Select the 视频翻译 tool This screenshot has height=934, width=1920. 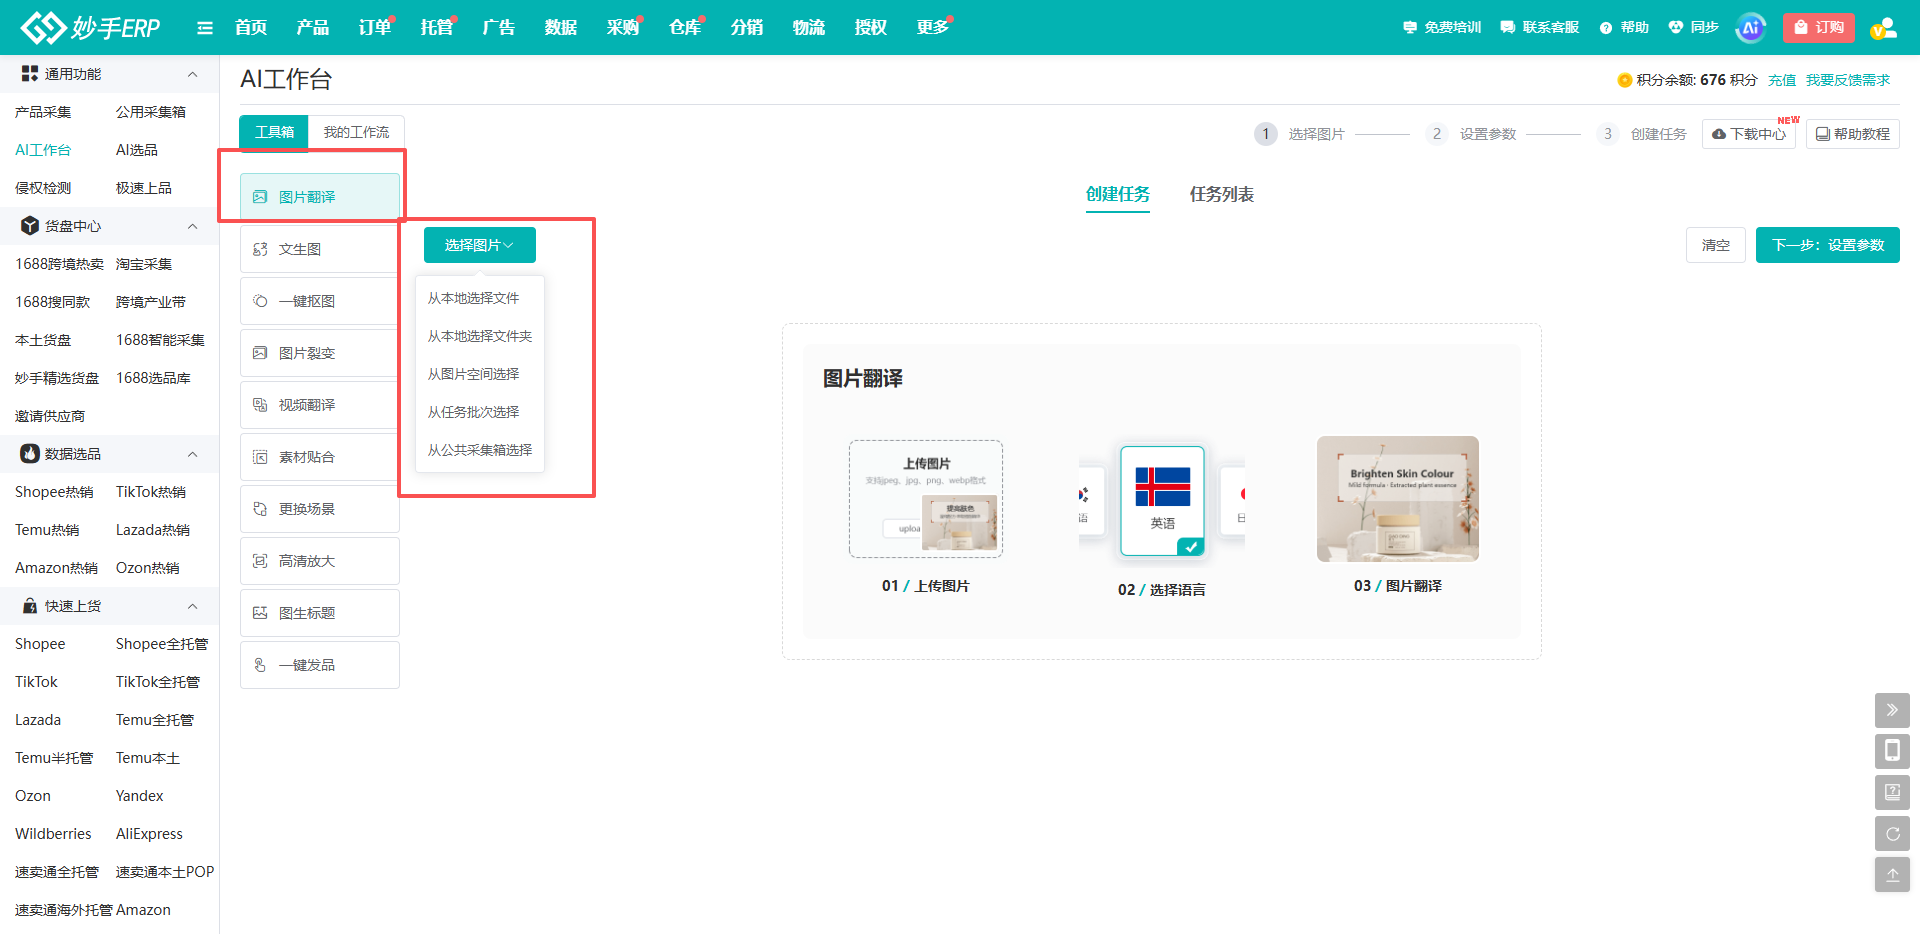pyautogui.click(x=320, y=405)
